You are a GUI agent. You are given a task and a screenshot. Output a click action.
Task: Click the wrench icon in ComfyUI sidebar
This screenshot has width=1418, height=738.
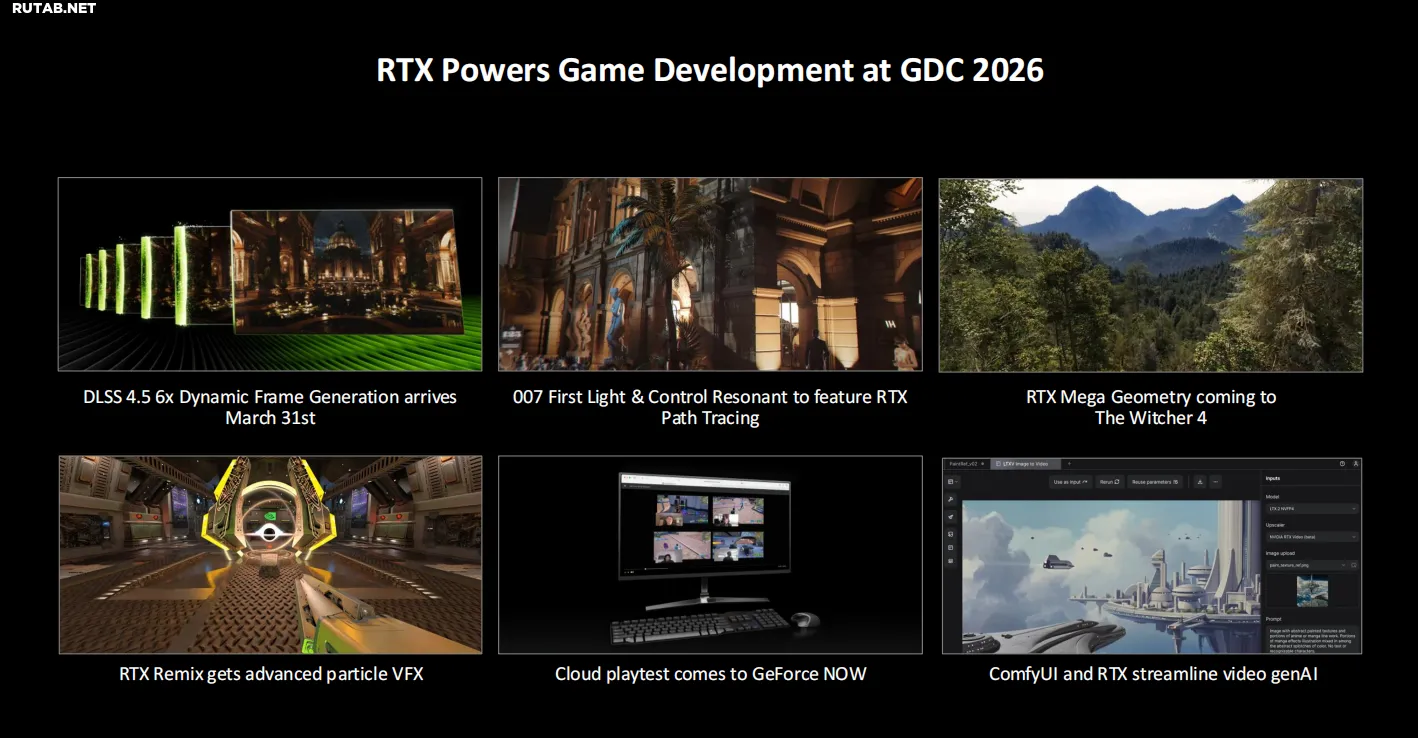pos(951,498)
